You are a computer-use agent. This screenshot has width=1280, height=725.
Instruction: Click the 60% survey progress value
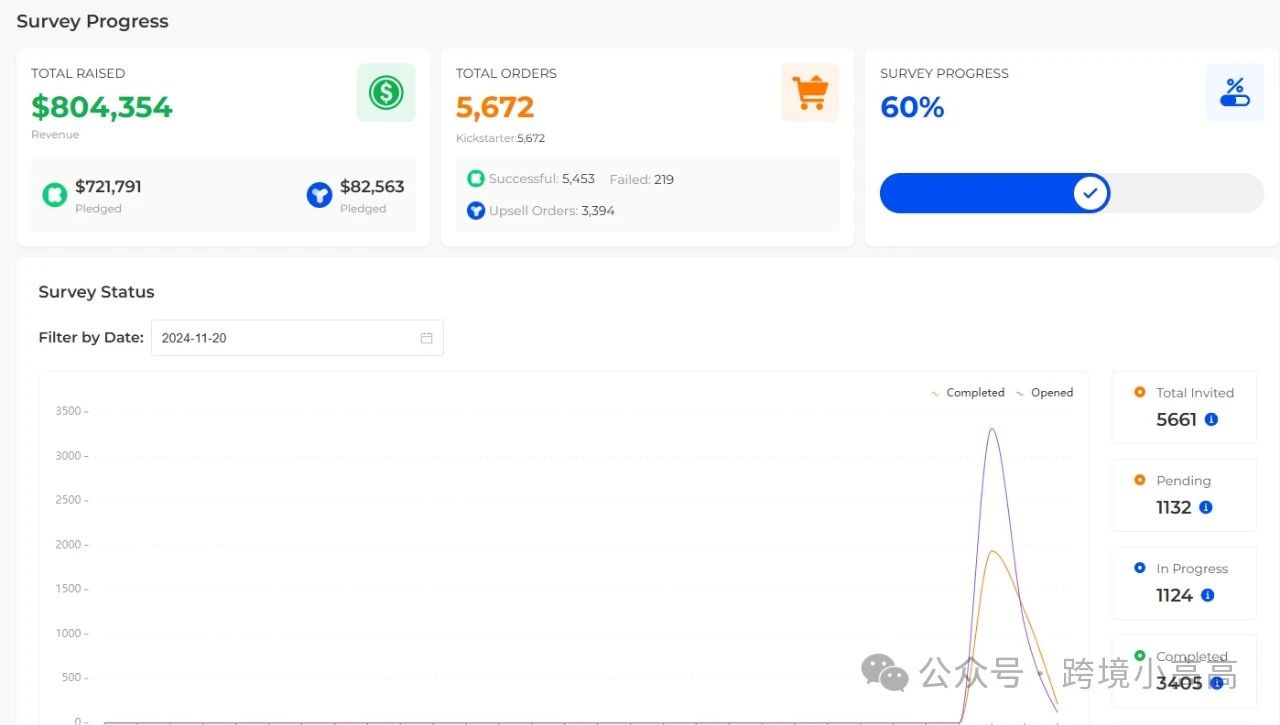pyautogui.click(x=912, y=107)
